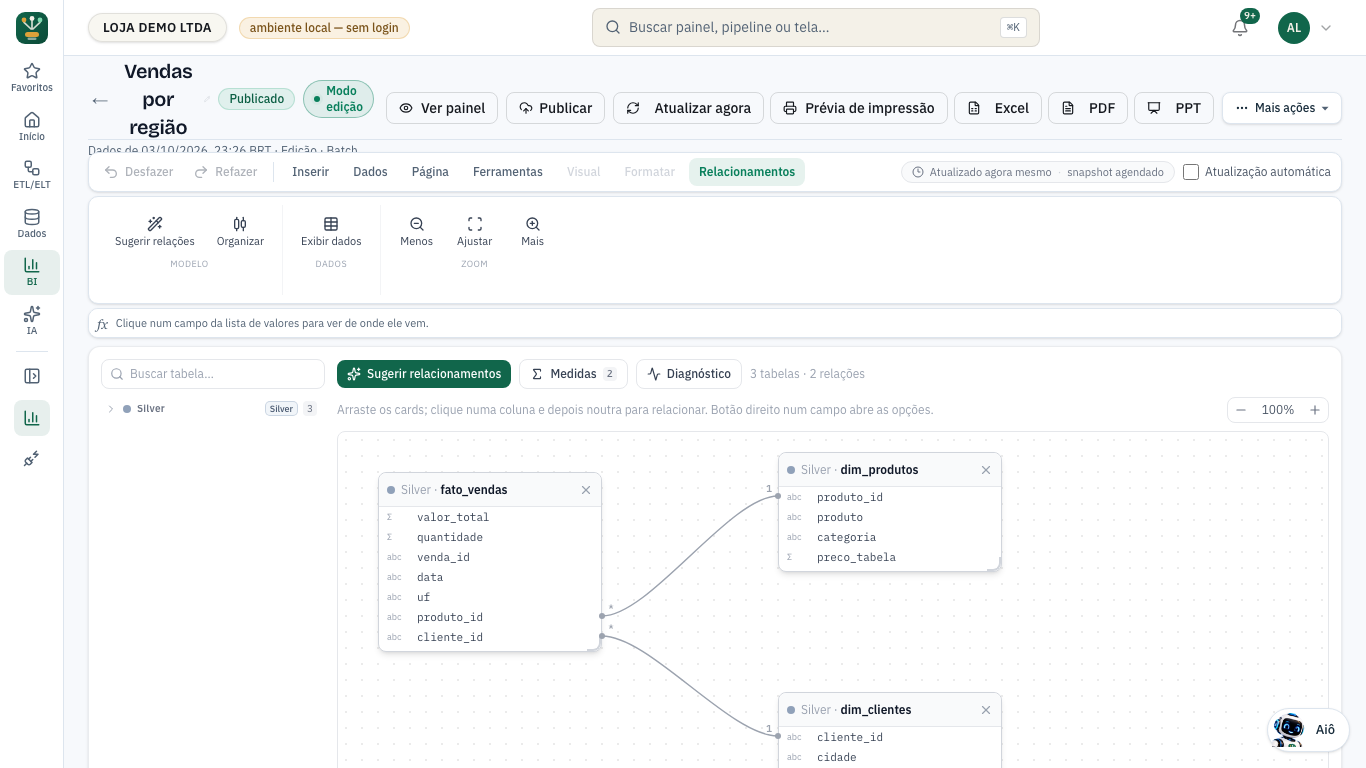Screen dimensions: 1366x768
Task: Open the IA sidebar section
Action: [x=32, y=321]
